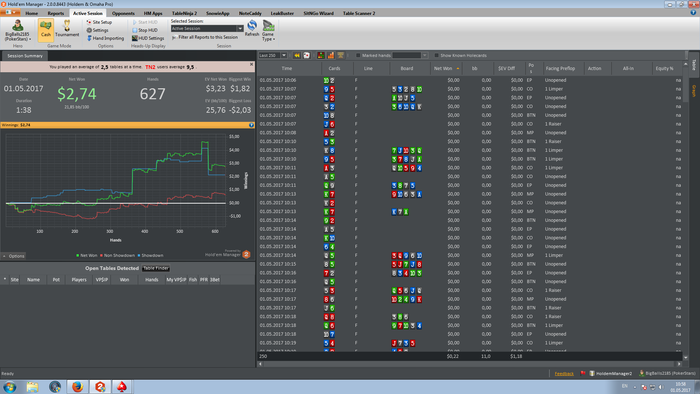Sort hands by Net Won column header
700x394 pixels.
443,68
